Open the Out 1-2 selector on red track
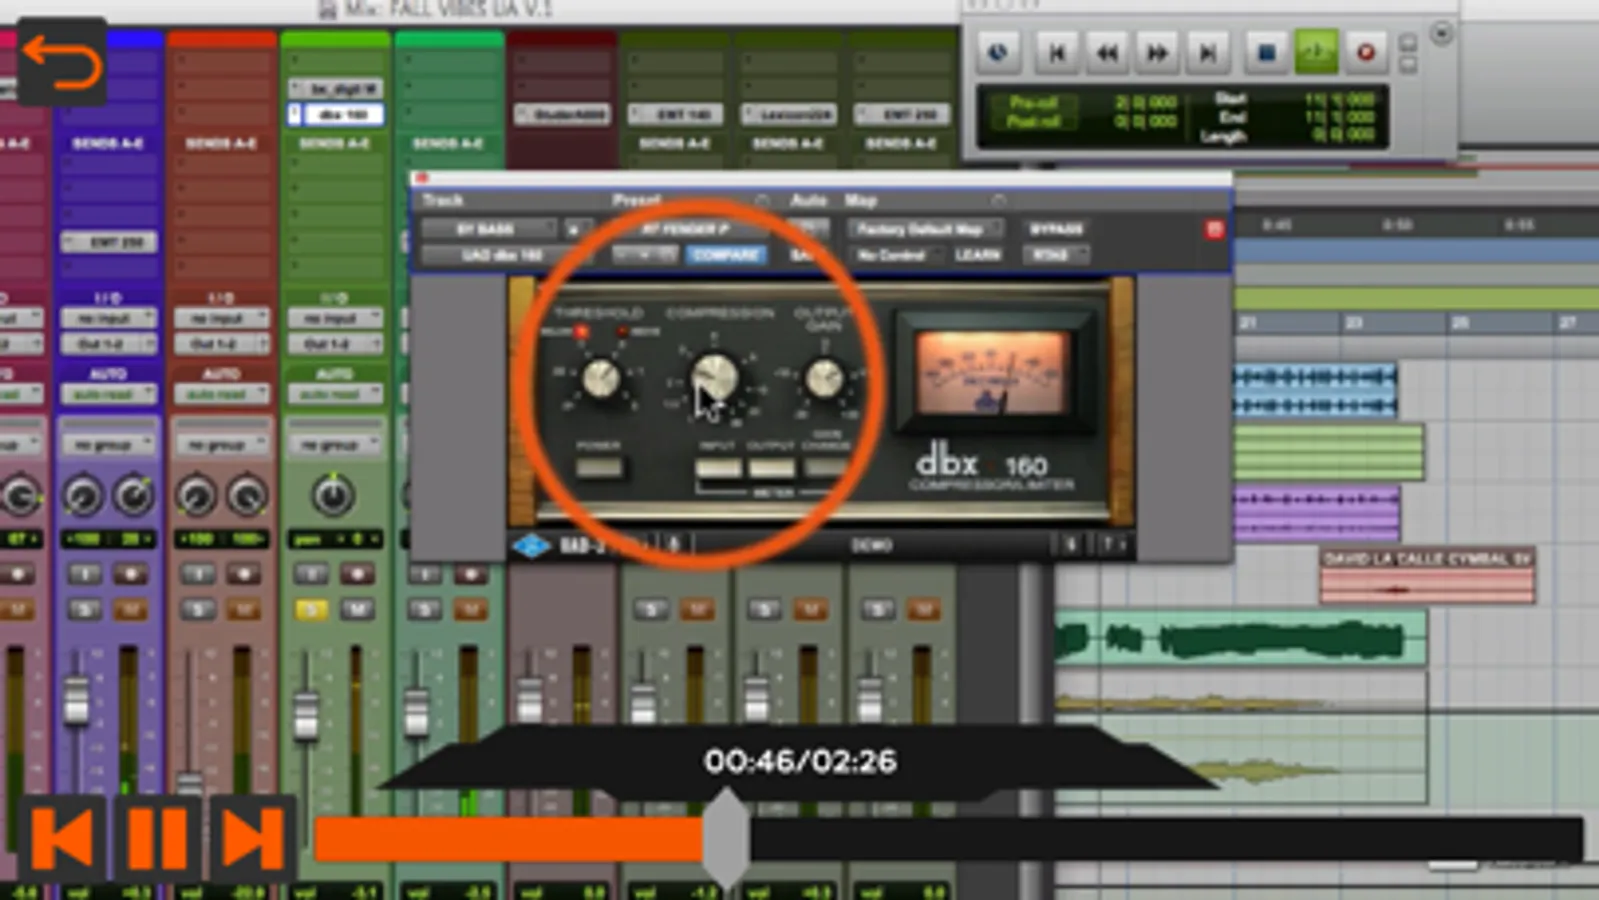The width and height of the screenshot is (1599, 900). point(222,343)
